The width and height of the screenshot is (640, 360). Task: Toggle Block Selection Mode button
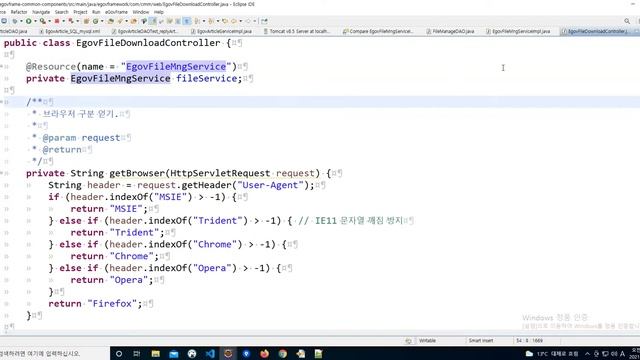(x=178, y=21)
